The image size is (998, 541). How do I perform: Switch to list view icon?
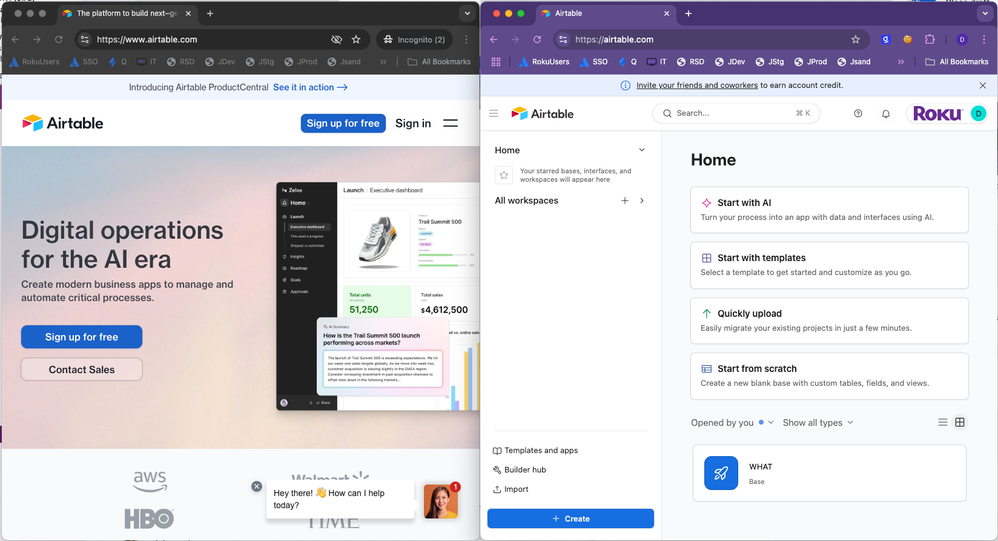(x=943, y=422)
